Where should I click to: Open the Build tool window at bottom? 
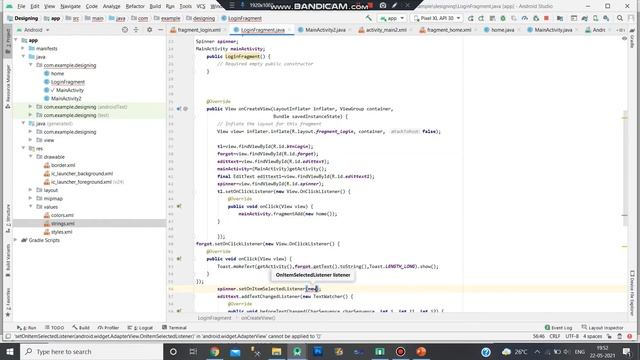[81, 327]
